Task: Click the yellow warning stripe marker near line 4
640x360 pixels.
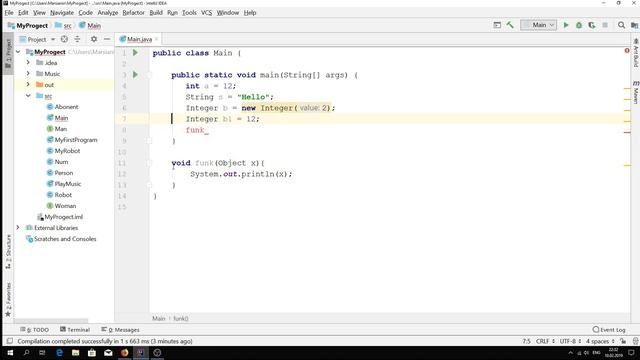Action: pyautogui.click(x=627, y=89)
